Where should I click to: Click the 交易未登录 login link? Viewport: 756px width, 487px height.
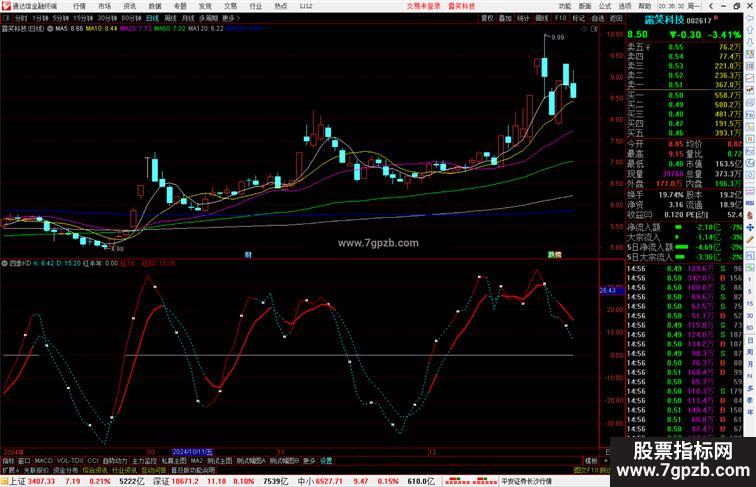[423, 6]
